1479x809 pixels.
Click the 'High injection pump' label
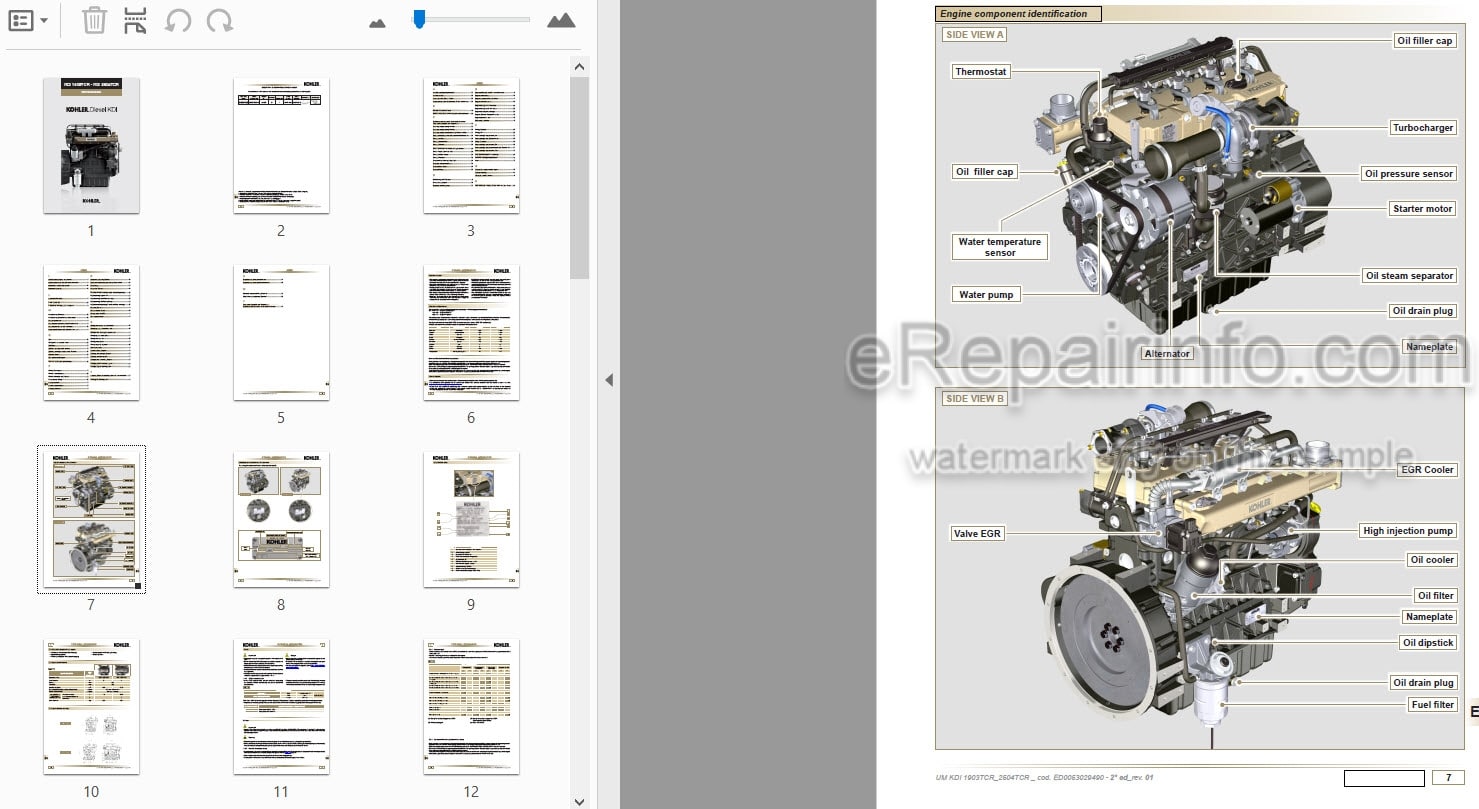tap(1407, 531)
